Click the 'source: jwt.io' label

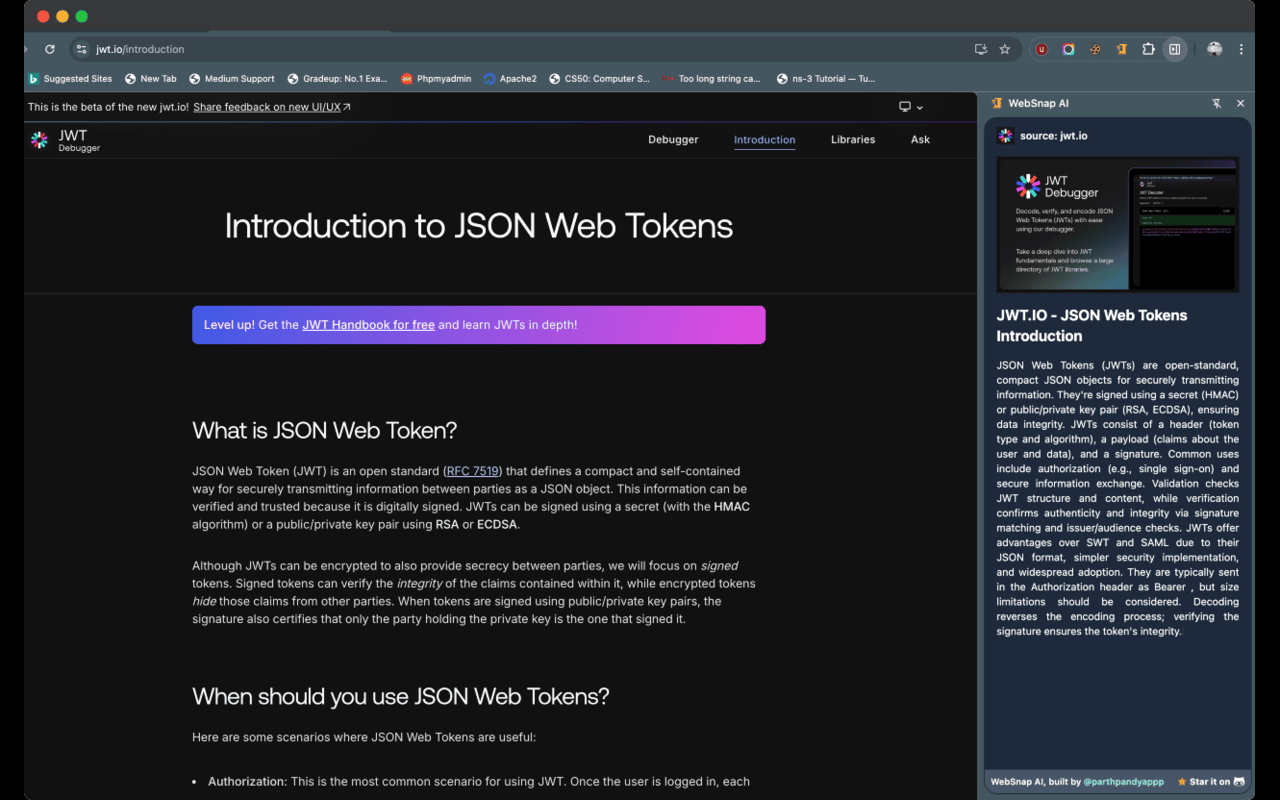(x=1053, y=136)
